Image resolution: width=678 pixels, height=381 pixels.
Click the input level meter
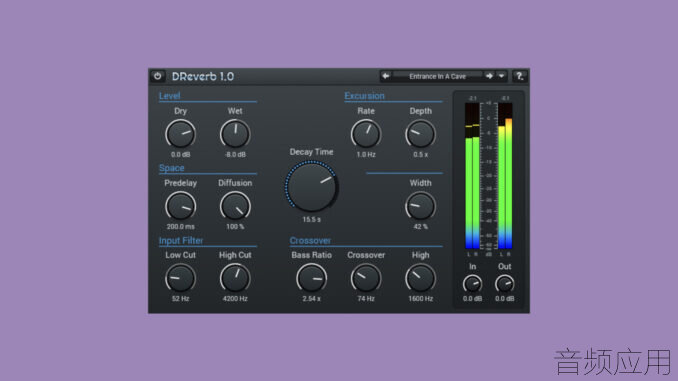[x=472, y=176]
